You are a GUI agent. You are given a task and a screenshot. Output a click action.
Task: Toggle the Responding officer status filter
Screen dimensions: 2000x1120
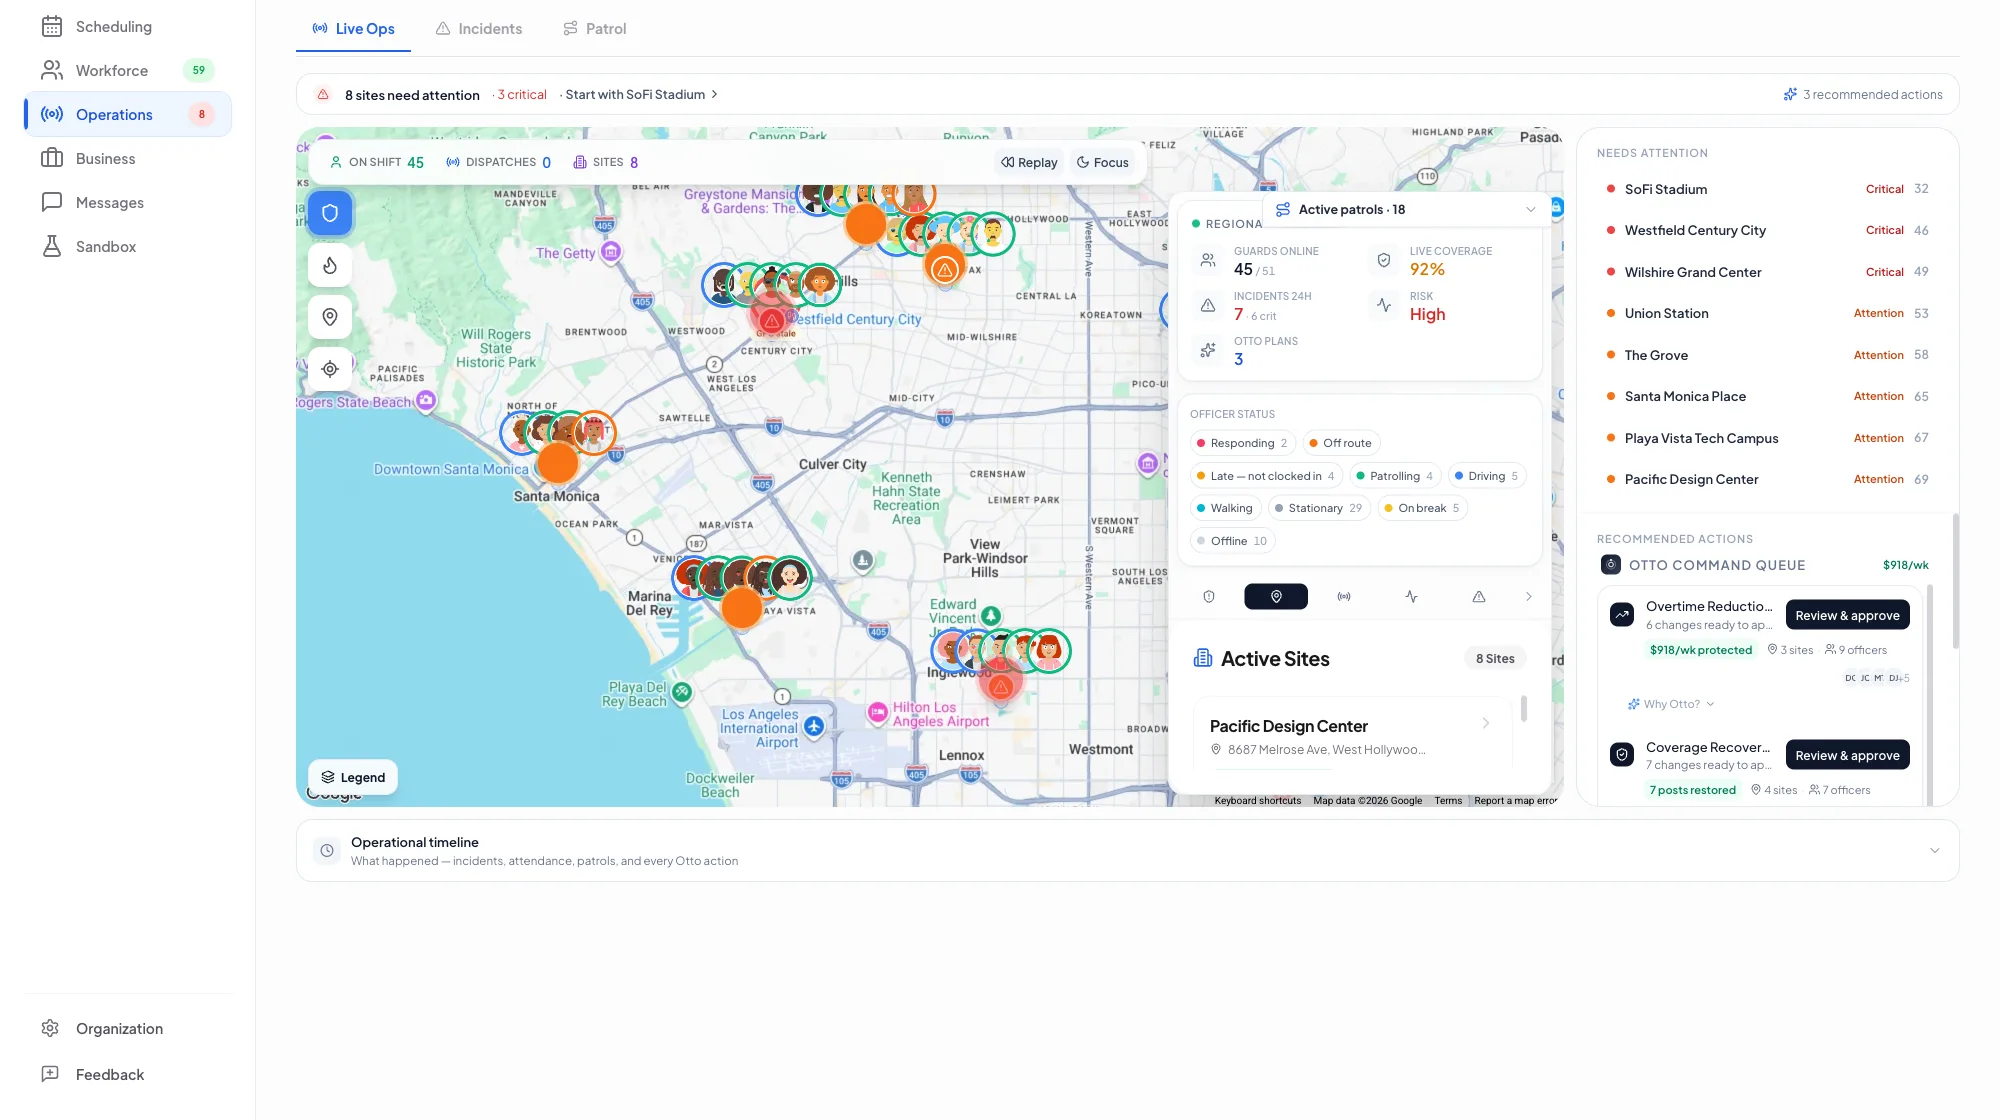[1242, 444]
